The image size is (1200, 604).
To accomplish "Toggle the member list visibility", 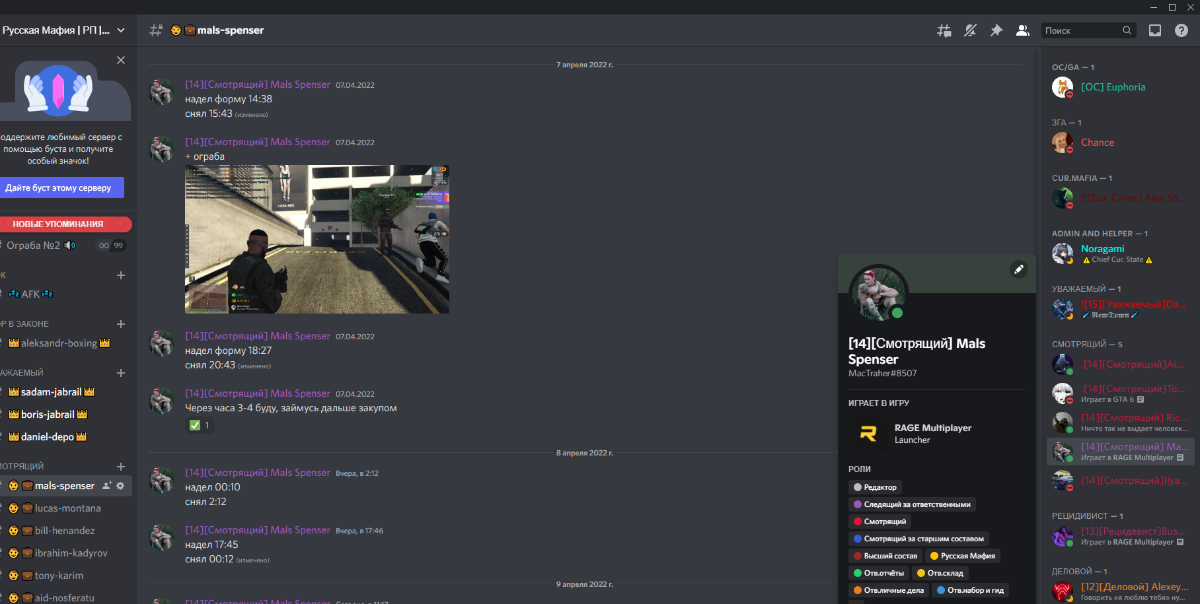I will tap(1022, 30).
